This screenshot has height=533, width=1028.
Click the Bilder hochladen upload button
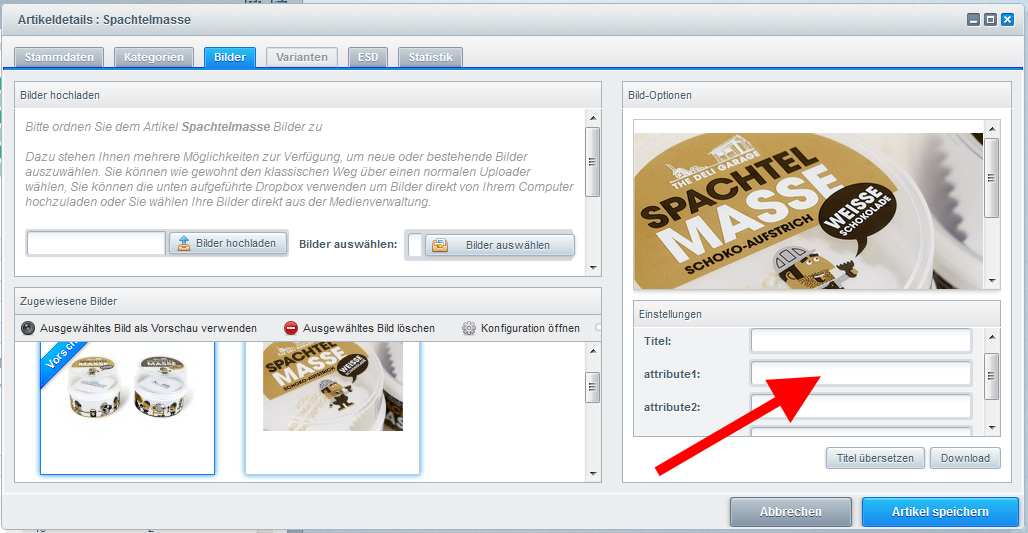(228, 243)
